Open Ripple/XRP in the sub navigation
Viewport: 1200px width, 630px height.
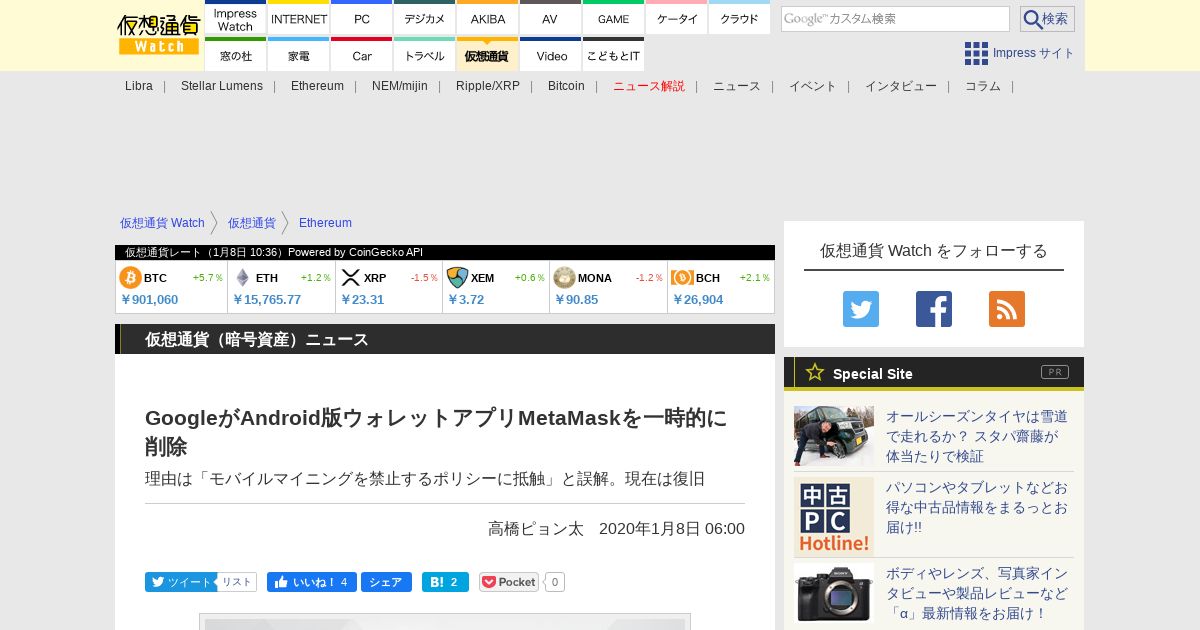[488, 86]
